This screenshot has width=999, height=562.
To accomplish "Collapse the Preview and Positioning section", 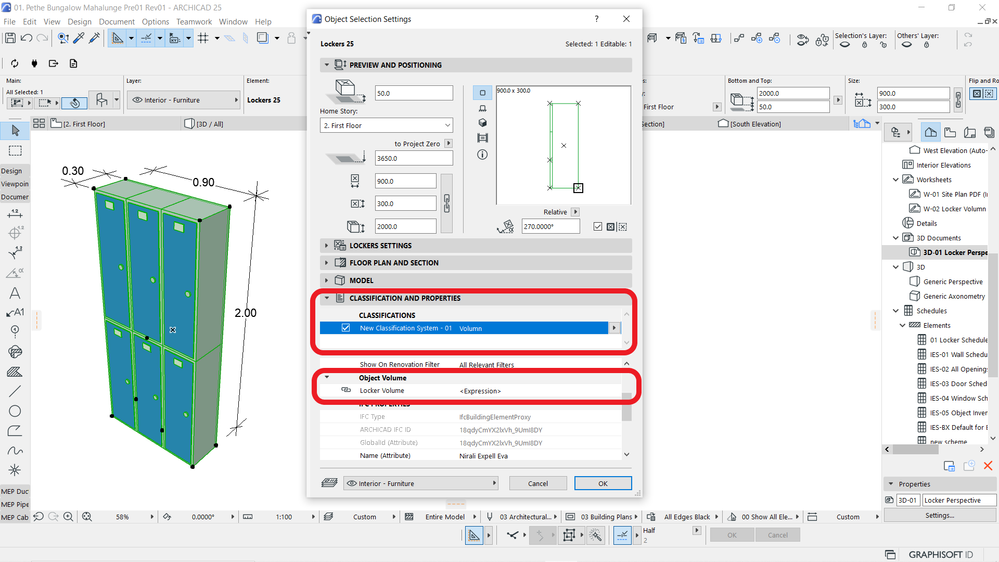I will pos(327,64).
